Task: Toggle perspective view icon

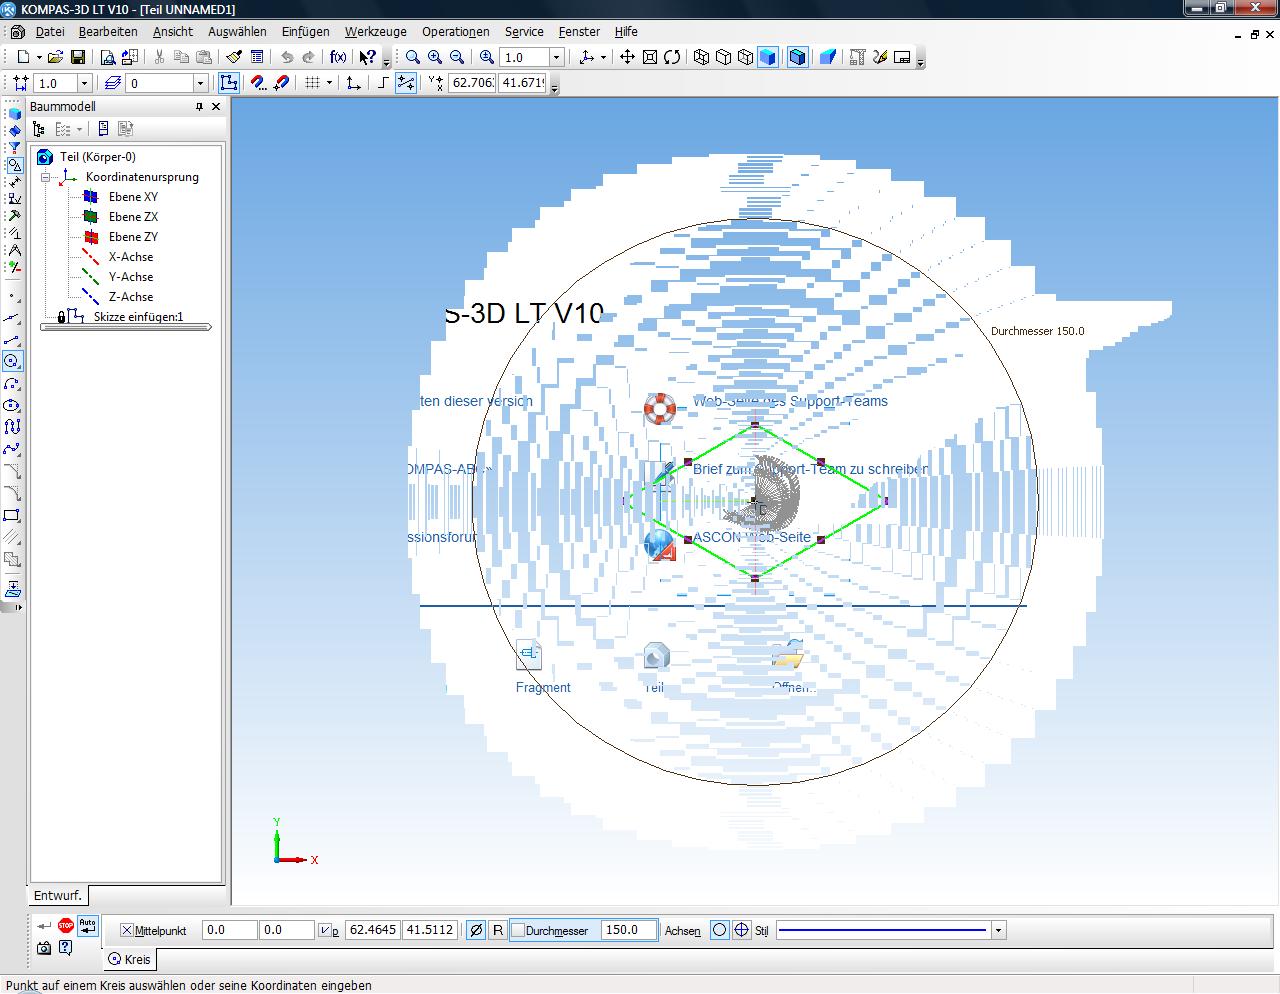Action: coord(827,57)
